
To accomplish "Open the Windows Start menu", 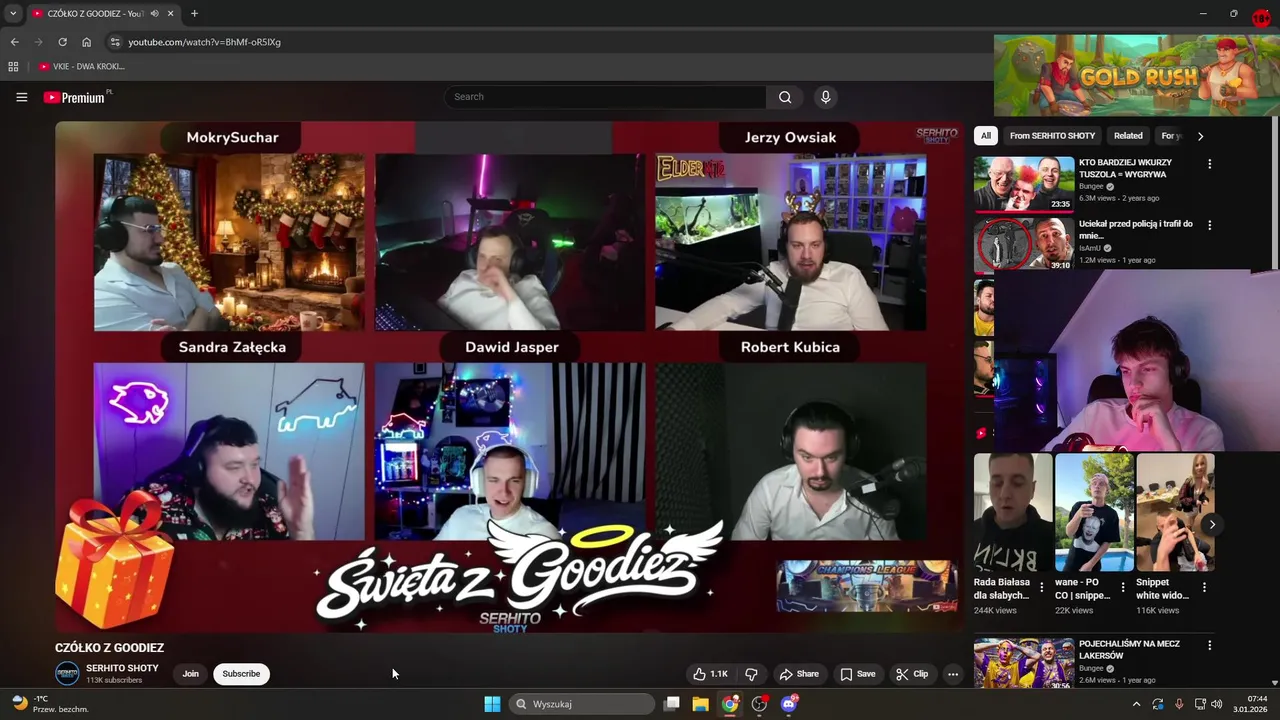I will [x=492, y=704].
